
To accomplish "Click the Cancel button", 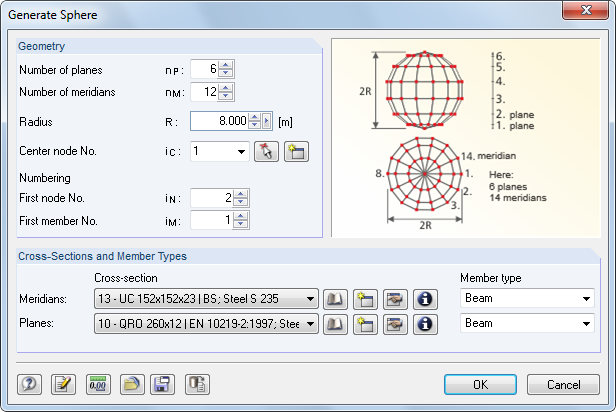I will (x=563, y=385).
